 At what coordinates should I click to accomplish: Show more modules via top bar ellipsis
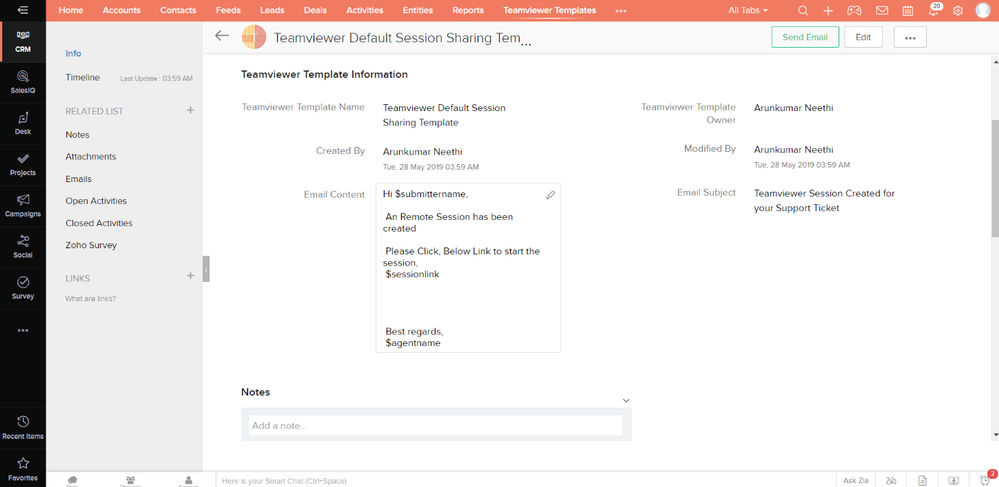621,11
